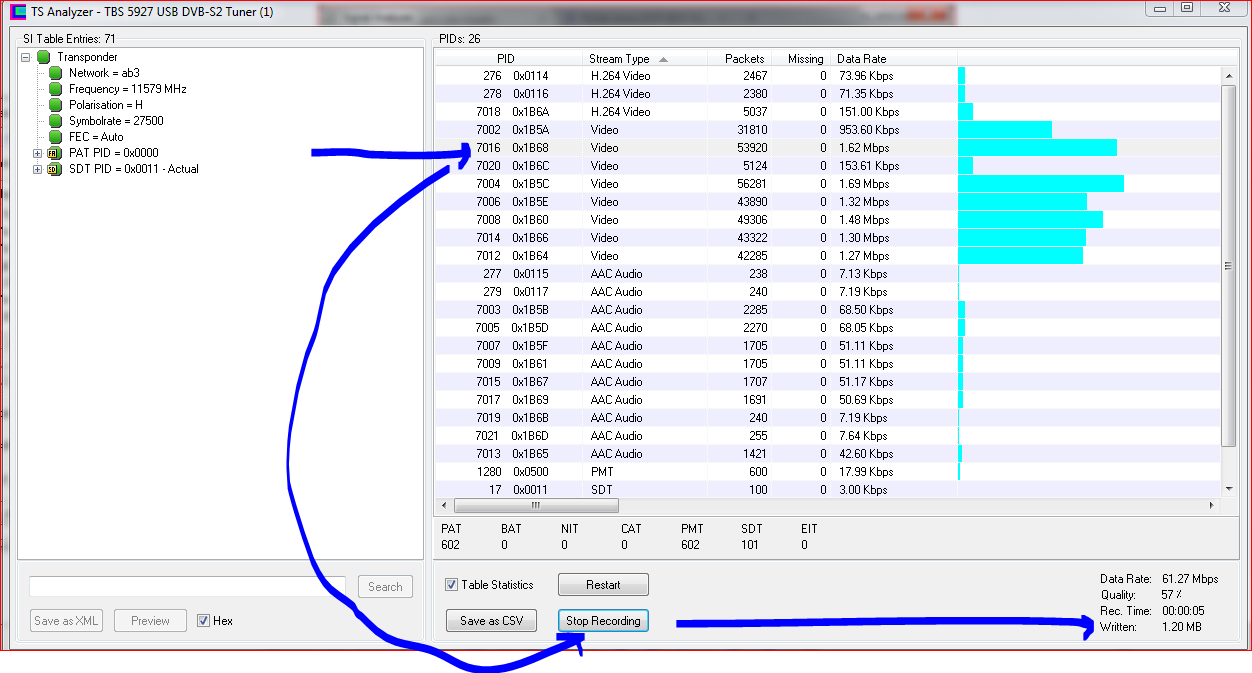Click the Data Rate column header
1252x673 pixels.
(861, 59)
